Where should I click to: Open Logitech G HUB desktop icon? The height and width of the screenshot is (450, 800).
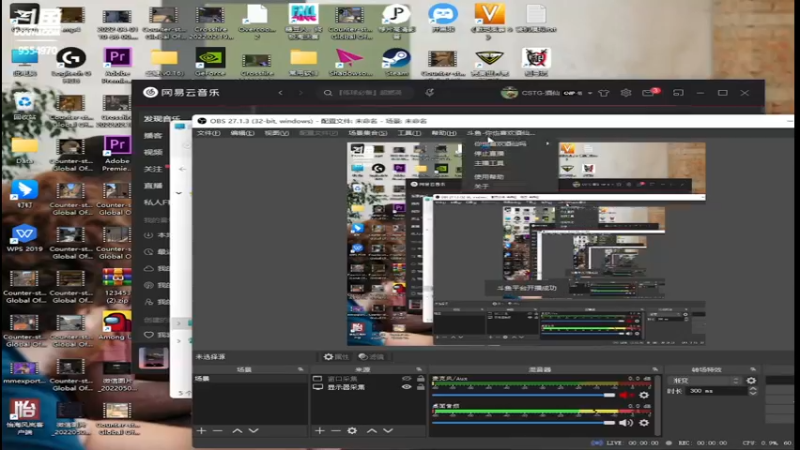tap(71, 65)
